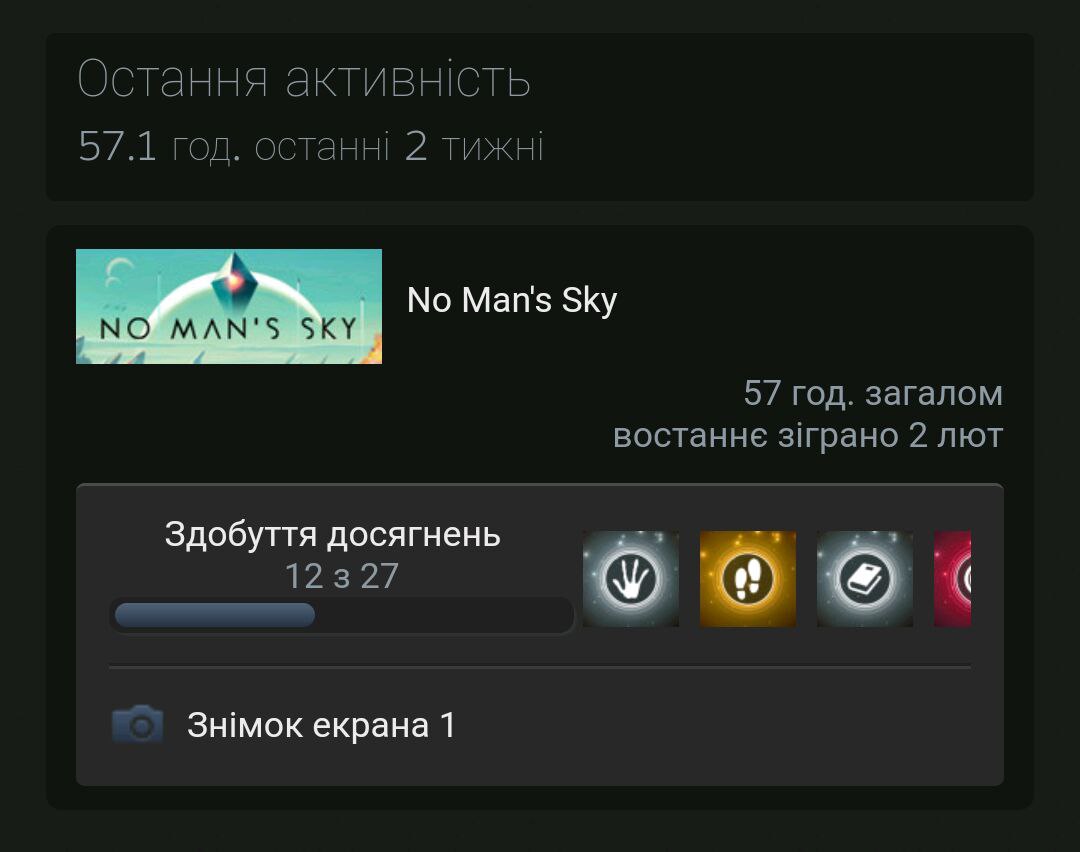Click the востаннє зіграно 2 лют text
The image size is (1080, 852).
click(807, 435)
